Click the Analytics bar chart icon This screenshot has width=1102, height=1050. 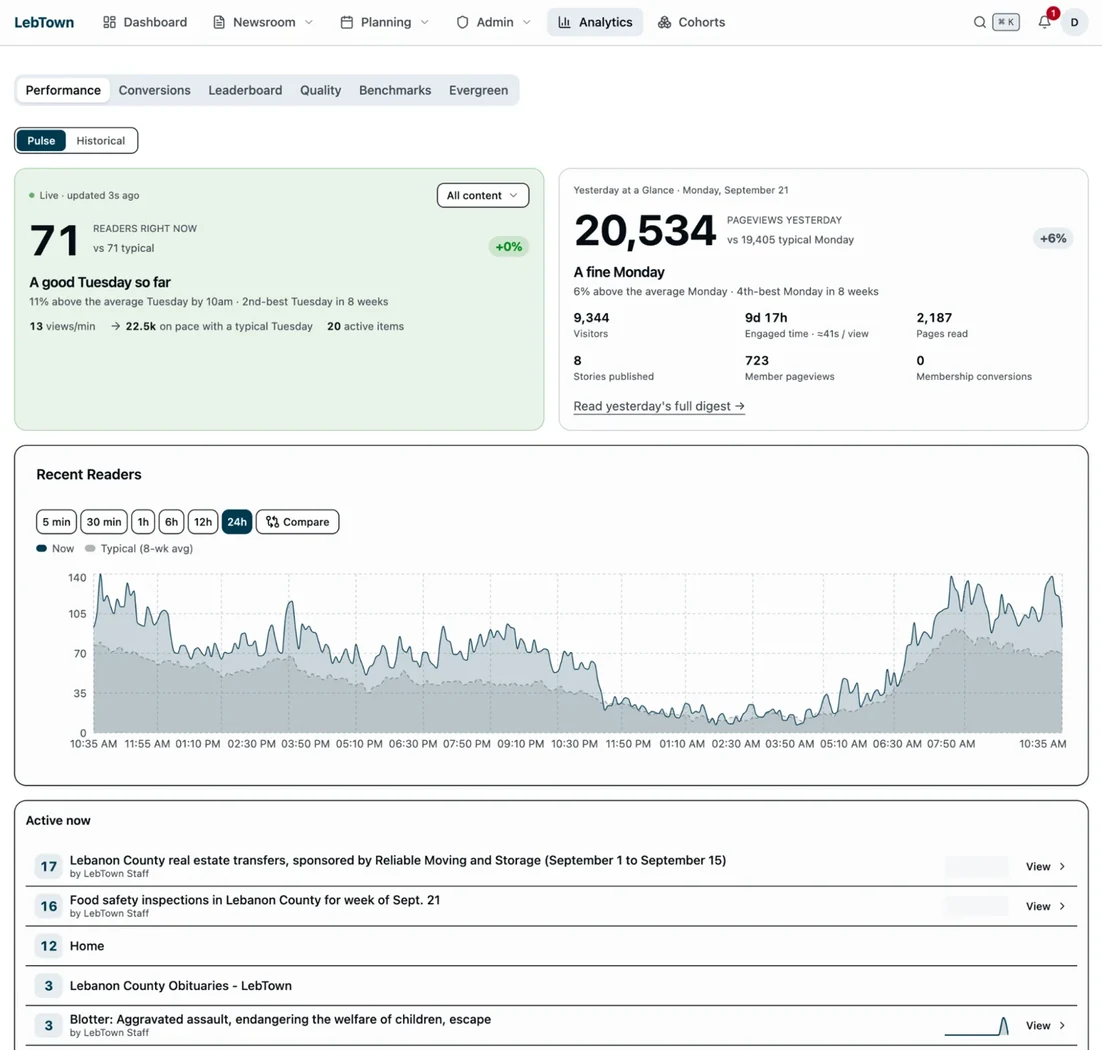point(564,22)
